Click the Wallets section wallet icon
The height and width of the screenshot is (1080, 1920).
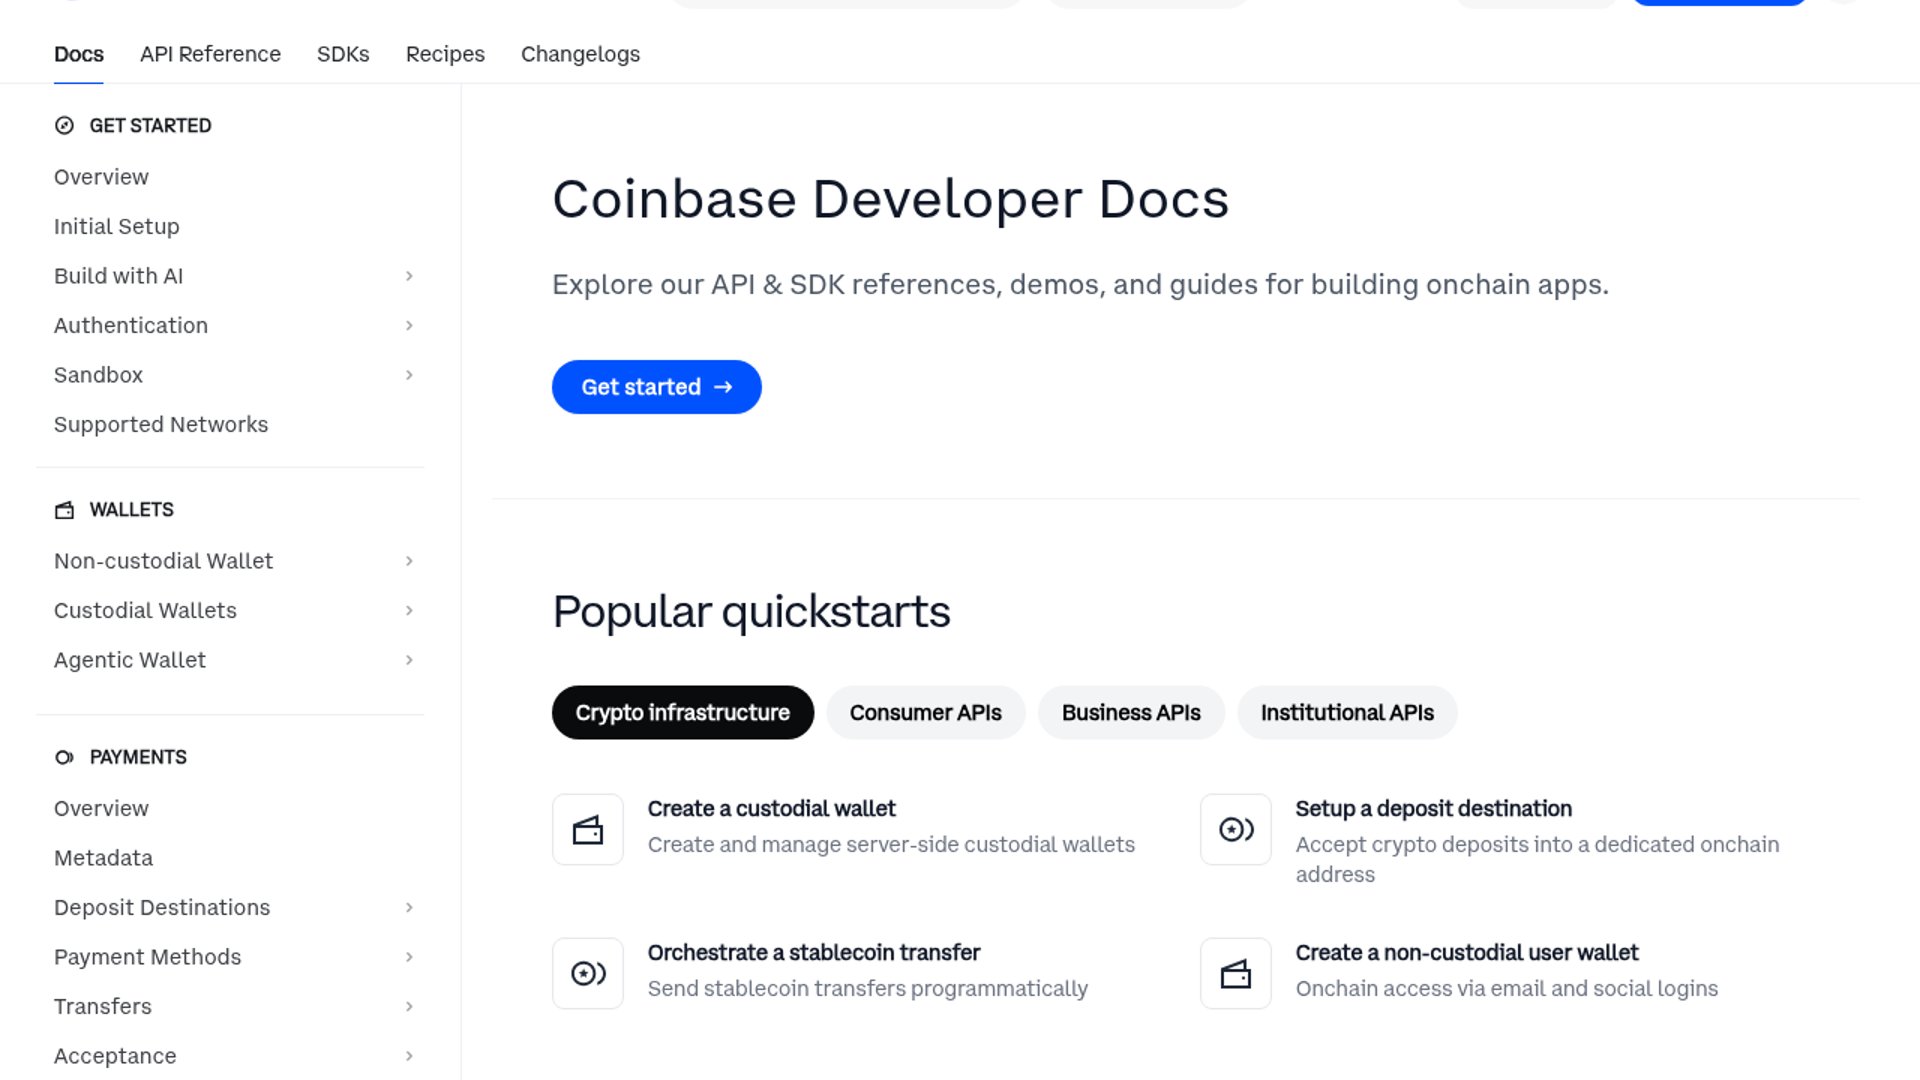click(64, 510)
